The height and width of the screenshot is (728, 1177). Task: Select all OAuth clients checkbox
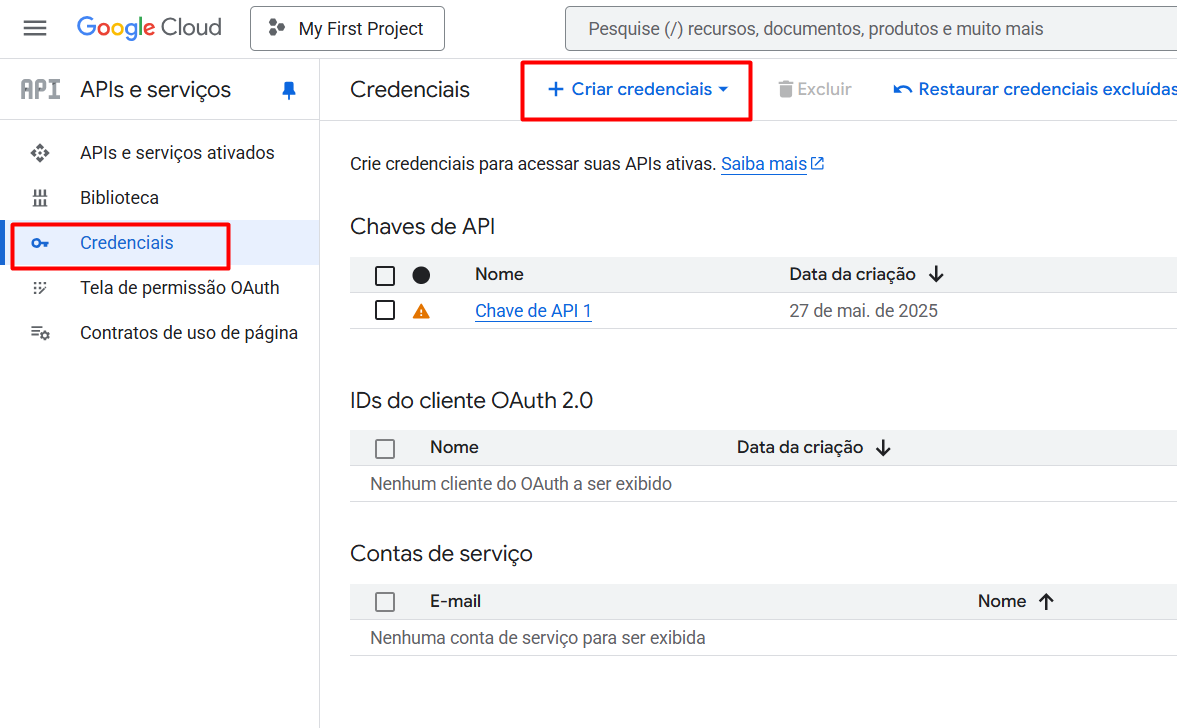(x=385, y=449)
